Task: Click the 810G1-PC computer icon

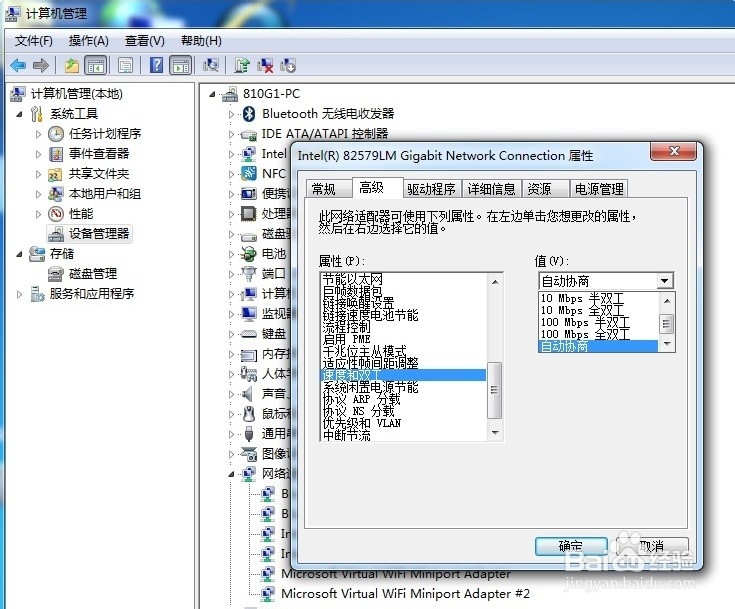Action: coord(230,94)
